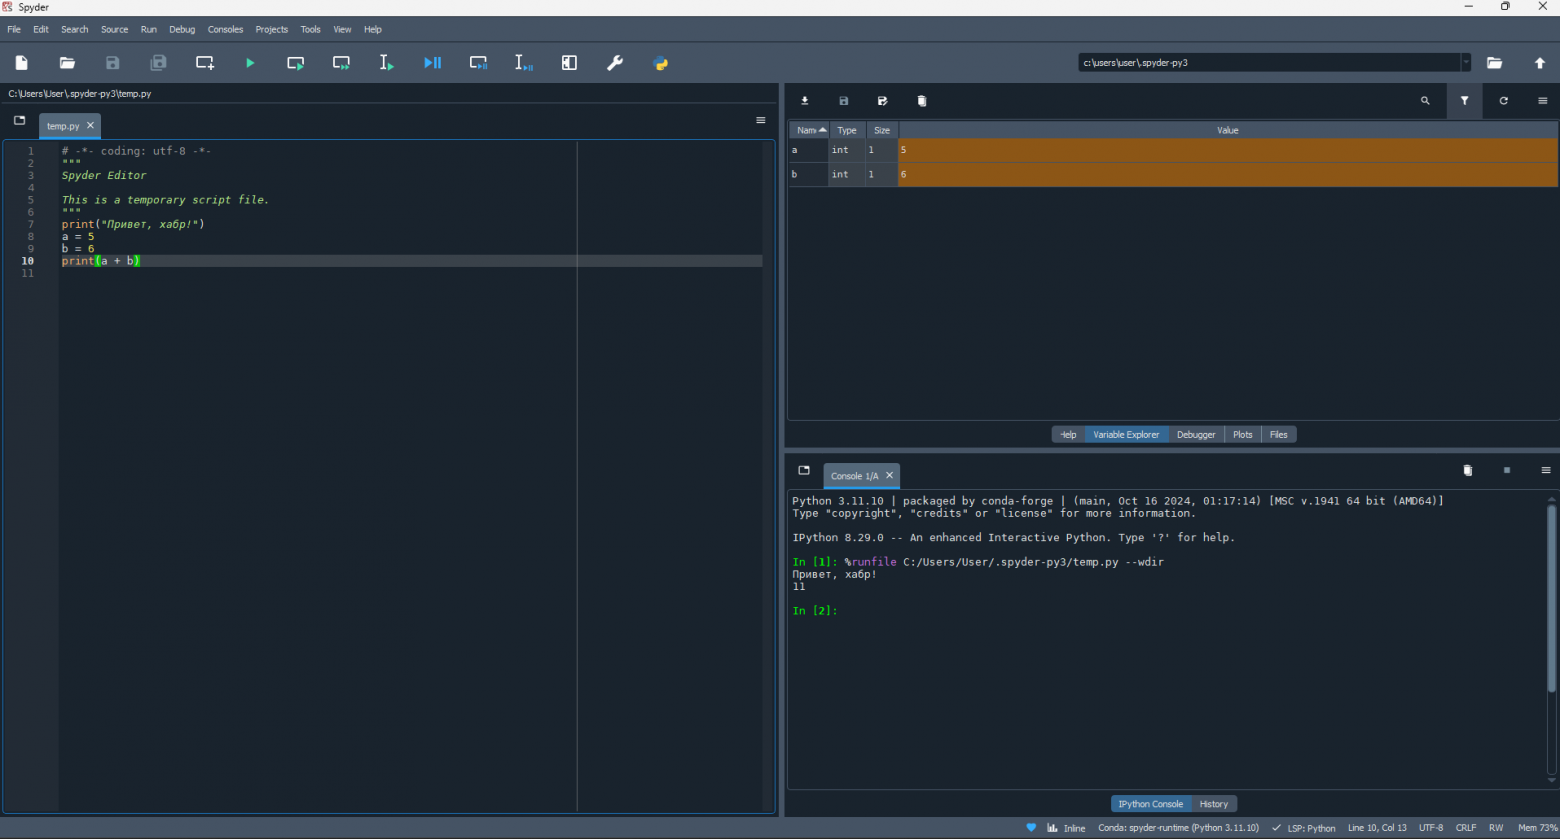Browse editor tabs using the tab-list icon
1560x839 pixels.
[x=19, y=121]
